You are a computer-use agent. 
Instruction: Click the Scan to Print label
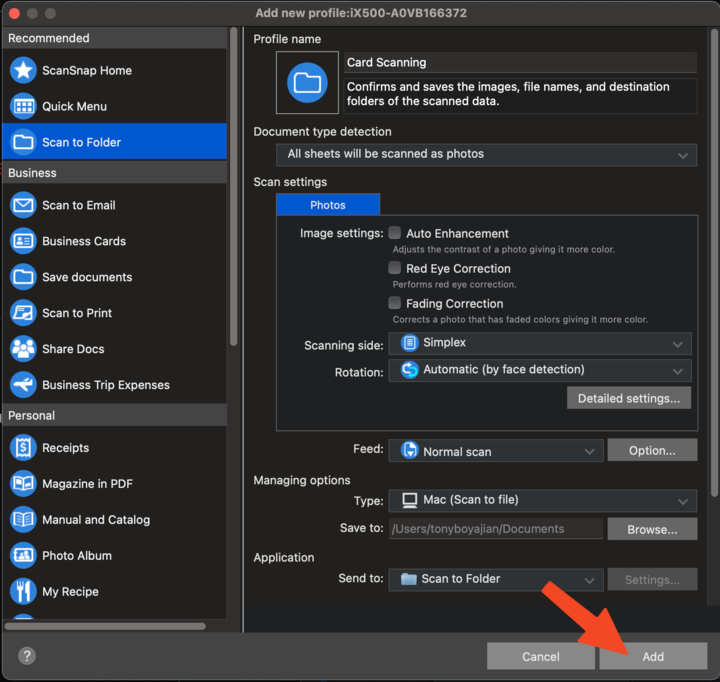pos(77,313)
